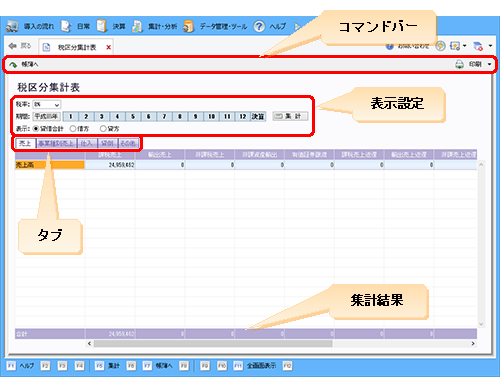500x377 pixels.
Task: Click the document icon on the 税区分集計表 tab
Action: tap(47, 47)
